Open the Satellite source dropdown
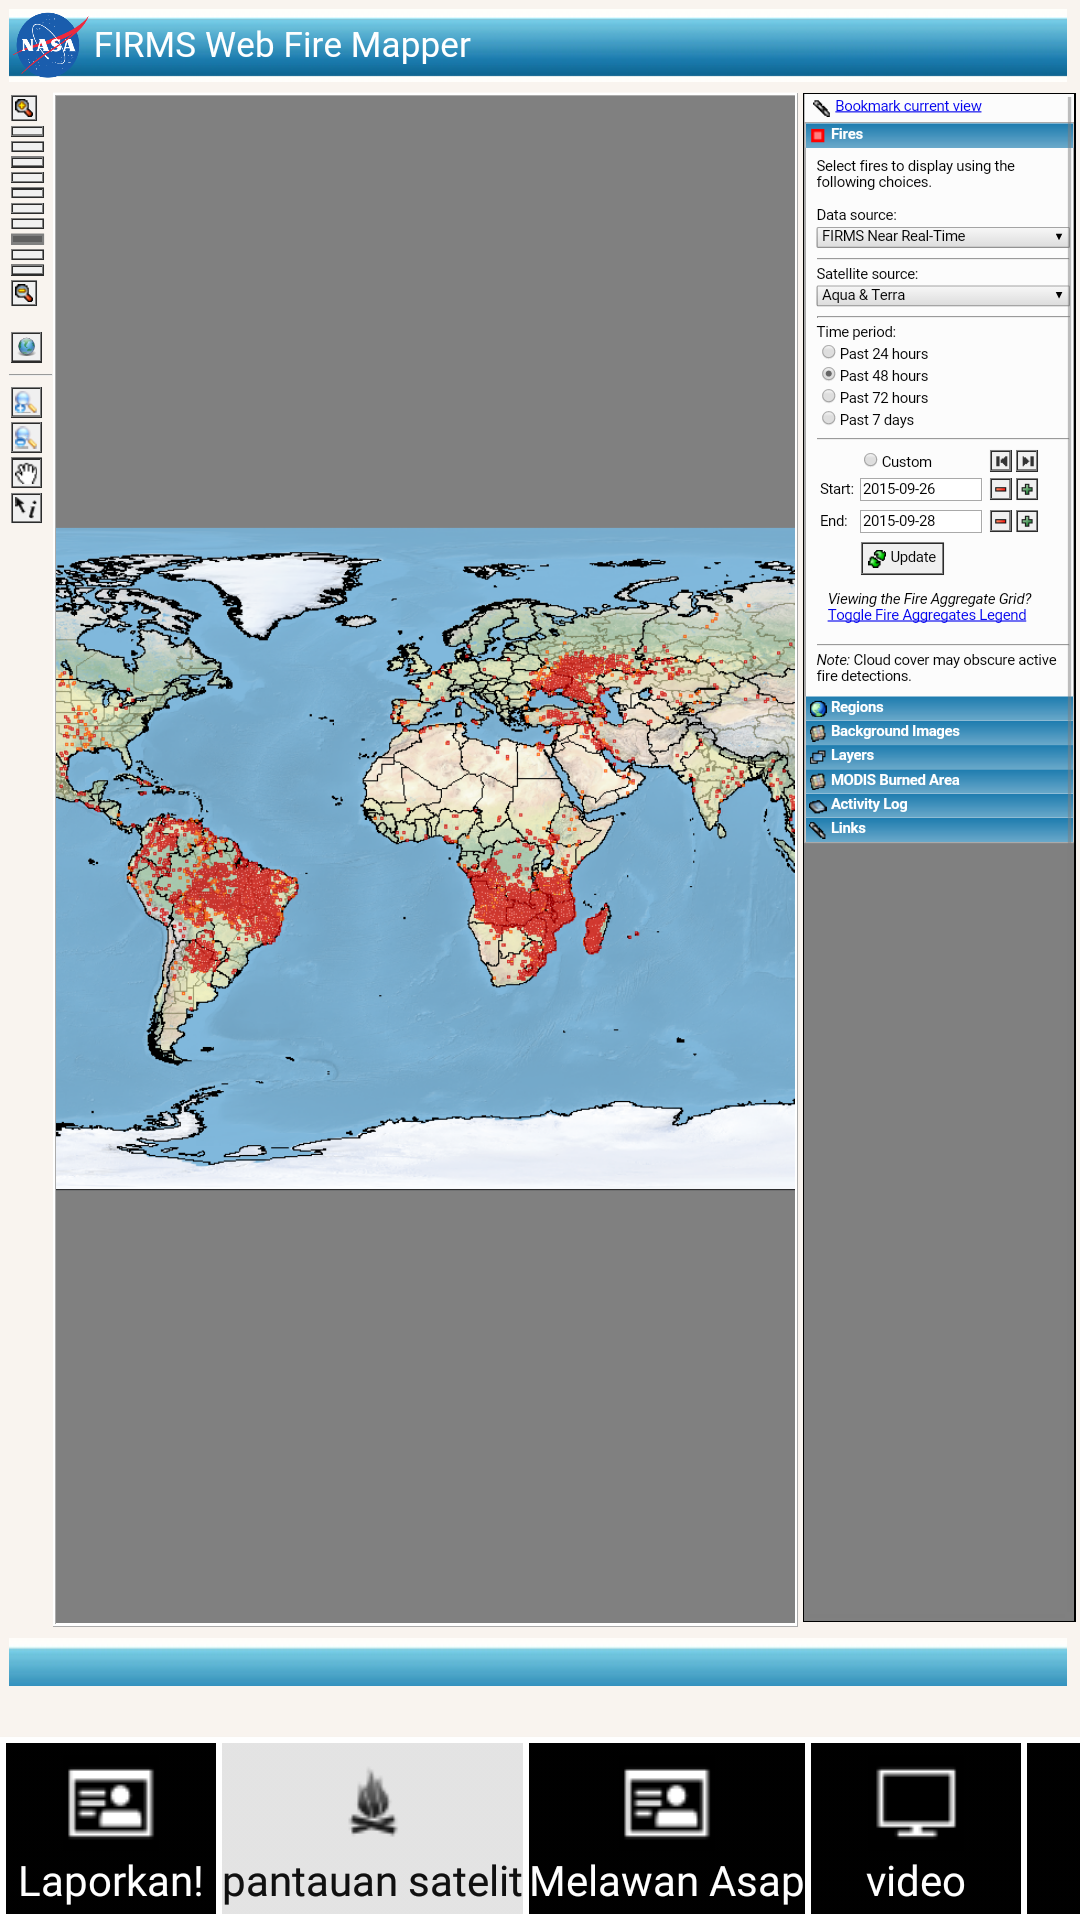This screenshot has width=1080, height=1920. click(x=942, y=295)
